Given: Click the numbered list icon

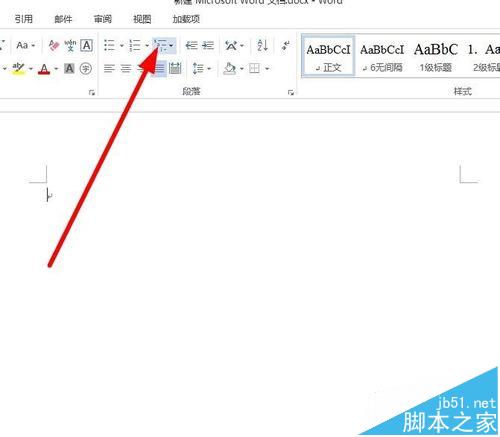Looking at the screenshot, I should [135, 45].
